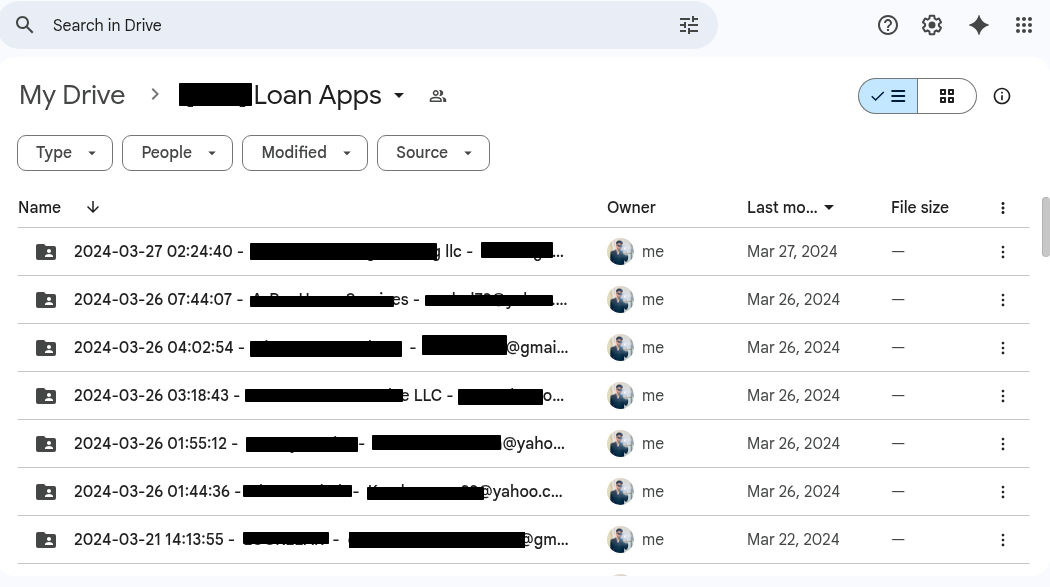This screenshot has height=587, width=1050.
Task: Open the People filter dropdown
Action: pyautogui.click(x=177, y=153)
